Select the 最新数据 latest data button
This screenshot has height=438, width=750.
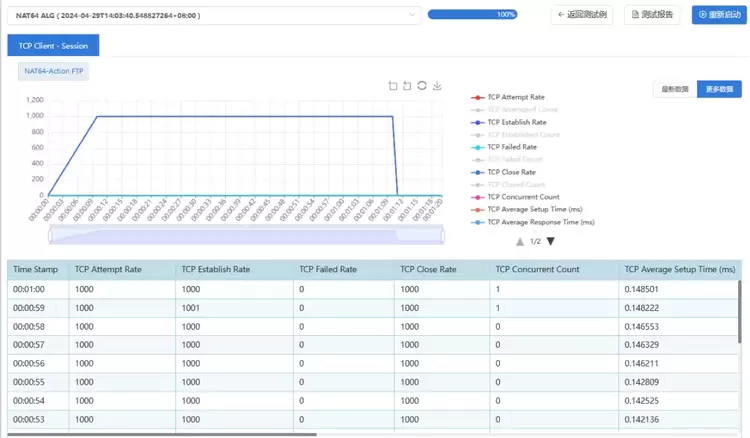[675, 89]
